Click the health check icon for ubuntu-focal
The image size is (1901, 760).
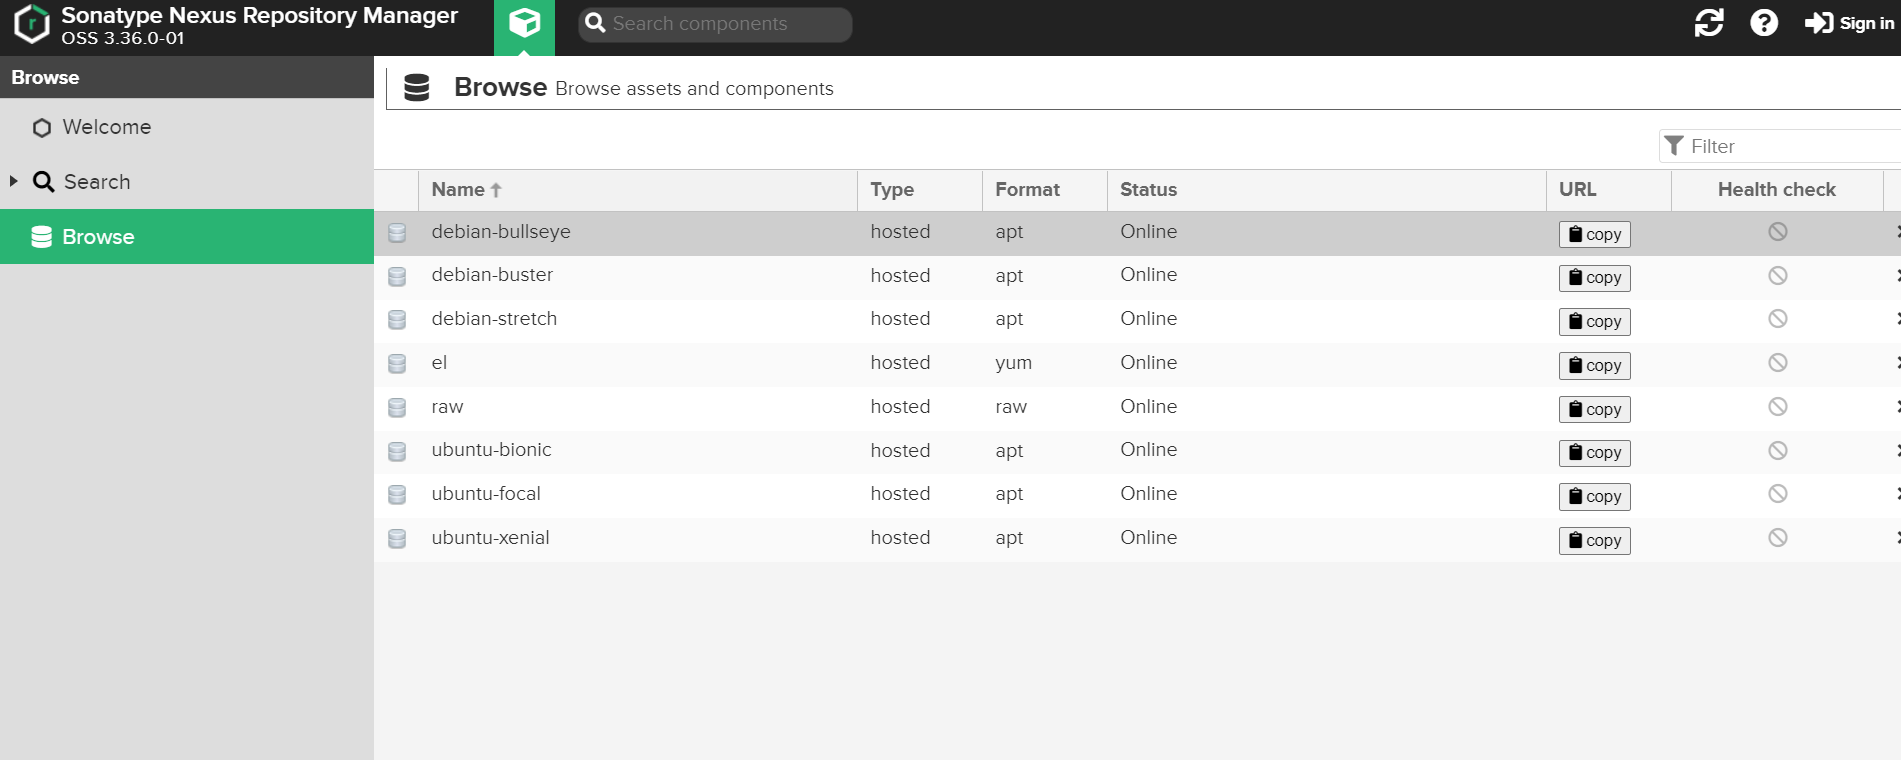point(1777,494)
